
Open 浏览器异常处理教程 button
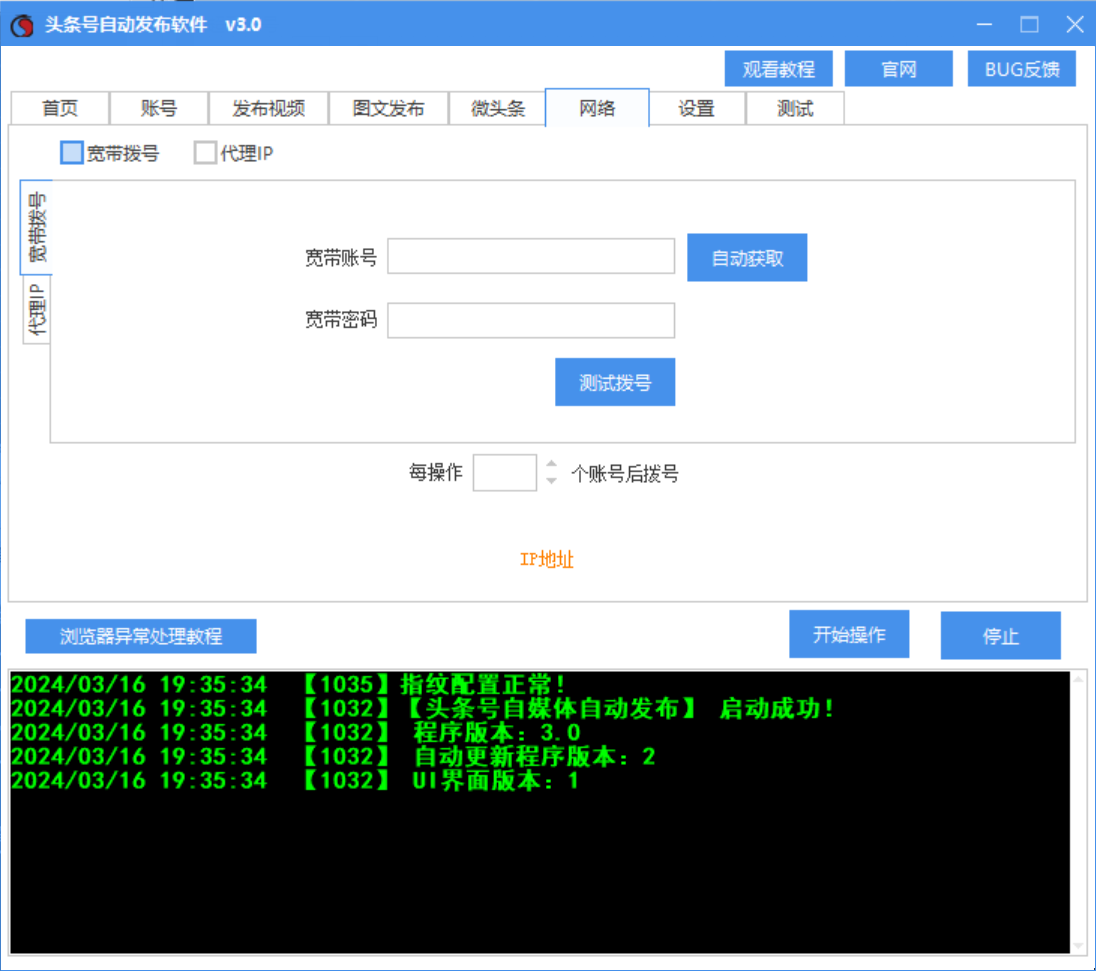click(x=140, y=635)
